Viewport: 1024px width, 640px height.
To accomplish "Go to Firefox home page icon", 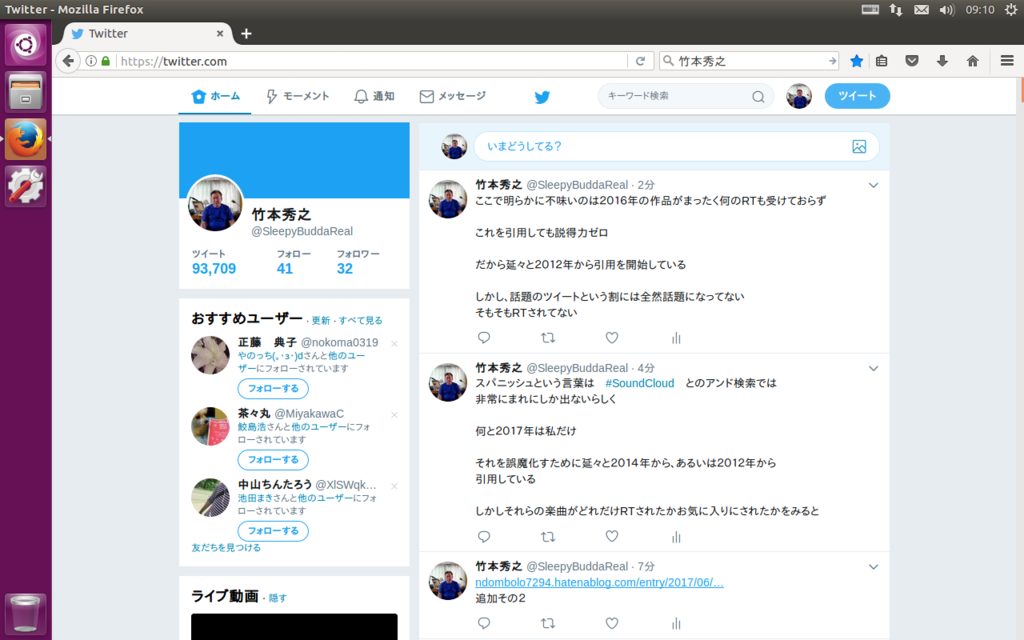I will (972, 61).
